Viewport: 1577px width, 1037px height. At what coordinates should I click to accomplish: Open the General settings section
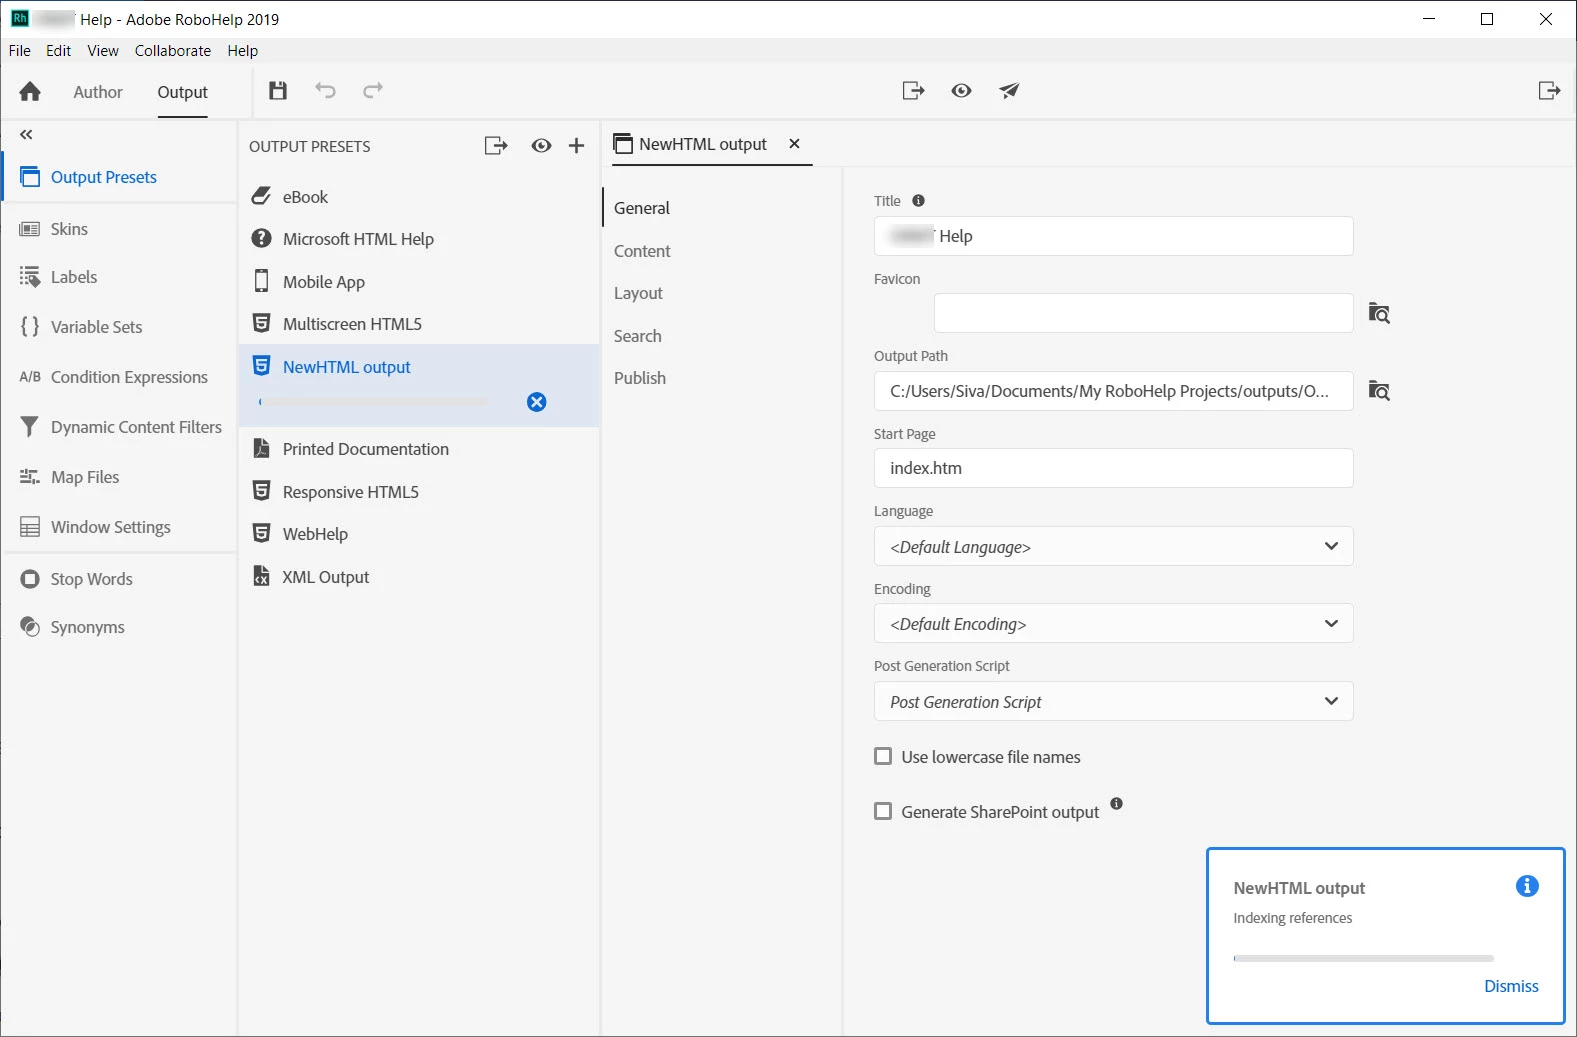click(642, 208)
